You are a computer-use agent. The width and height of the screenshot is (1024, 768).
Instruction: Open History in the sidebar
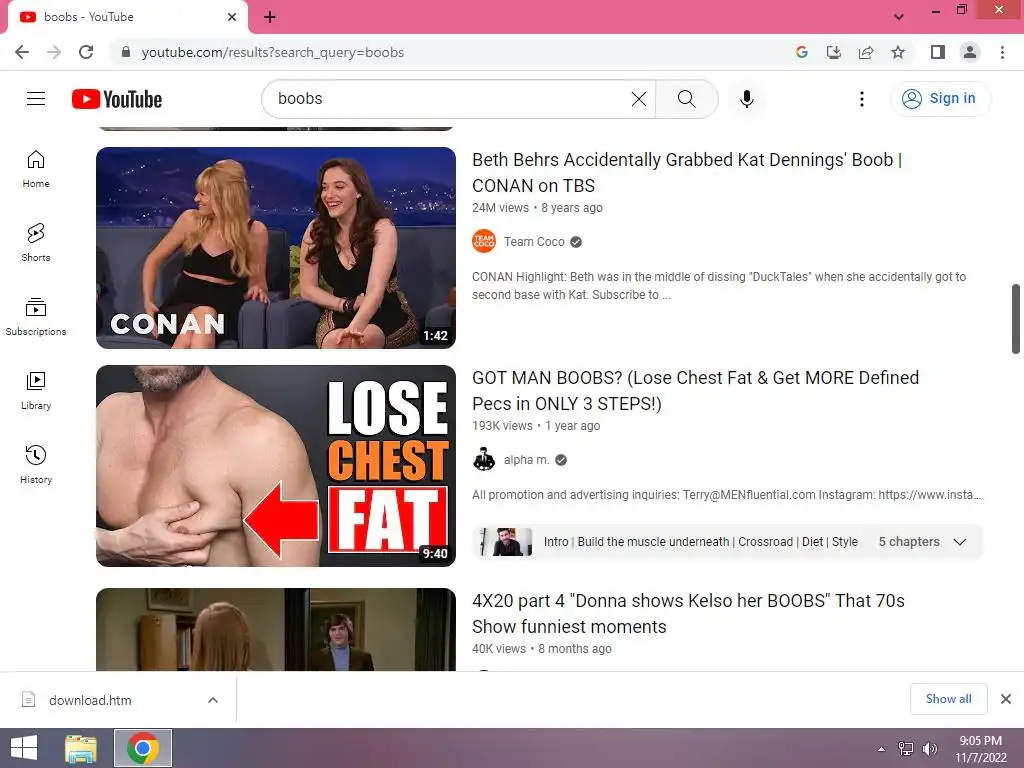coord(36,464)
